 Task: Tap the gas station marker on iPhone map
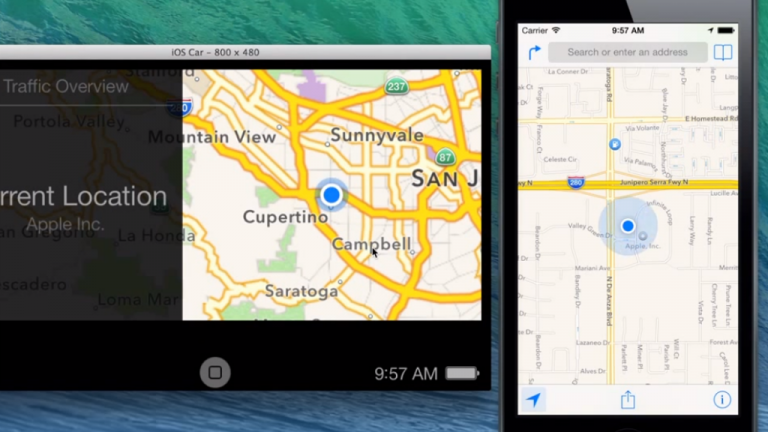[x=615, y=144]
